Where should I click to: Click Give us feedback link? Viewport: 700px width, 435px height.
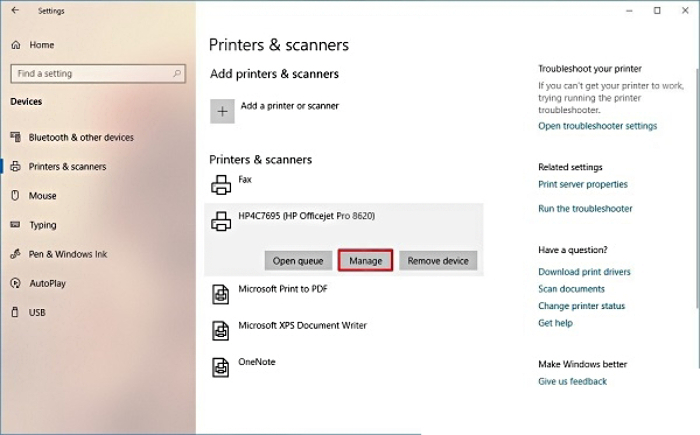coord(572,381)
